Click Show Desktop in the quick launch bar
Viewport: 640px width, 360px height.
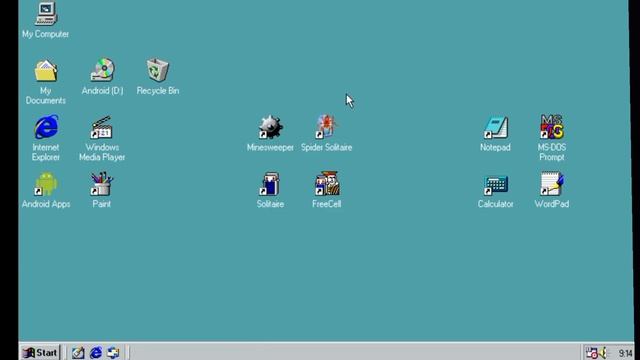tap(78, 353)
